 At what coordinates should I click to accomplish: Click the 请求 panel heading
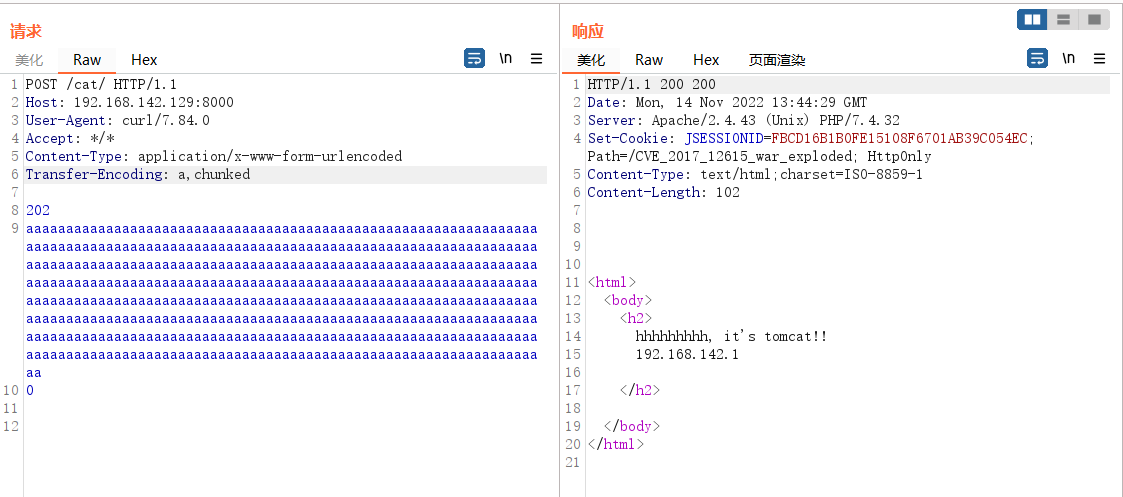pos(26,31)
